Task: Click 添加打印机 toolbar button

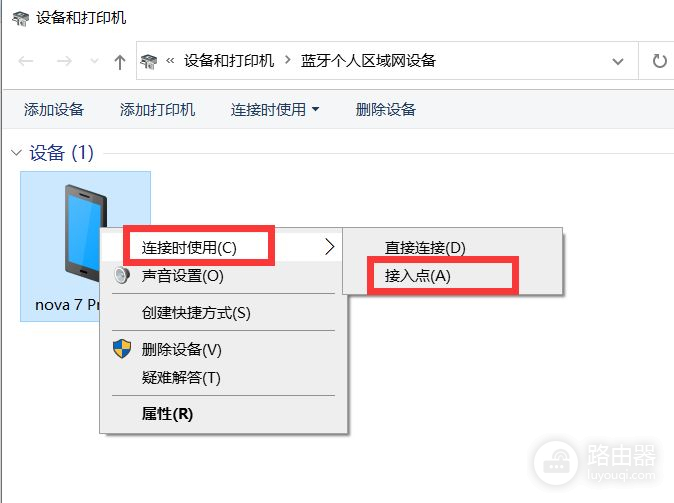Action: 157,110
